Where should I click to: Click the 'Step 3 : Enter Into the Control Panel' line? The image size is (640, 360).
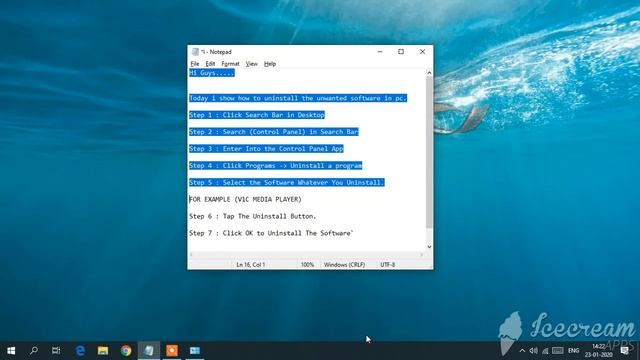point(266,149)
